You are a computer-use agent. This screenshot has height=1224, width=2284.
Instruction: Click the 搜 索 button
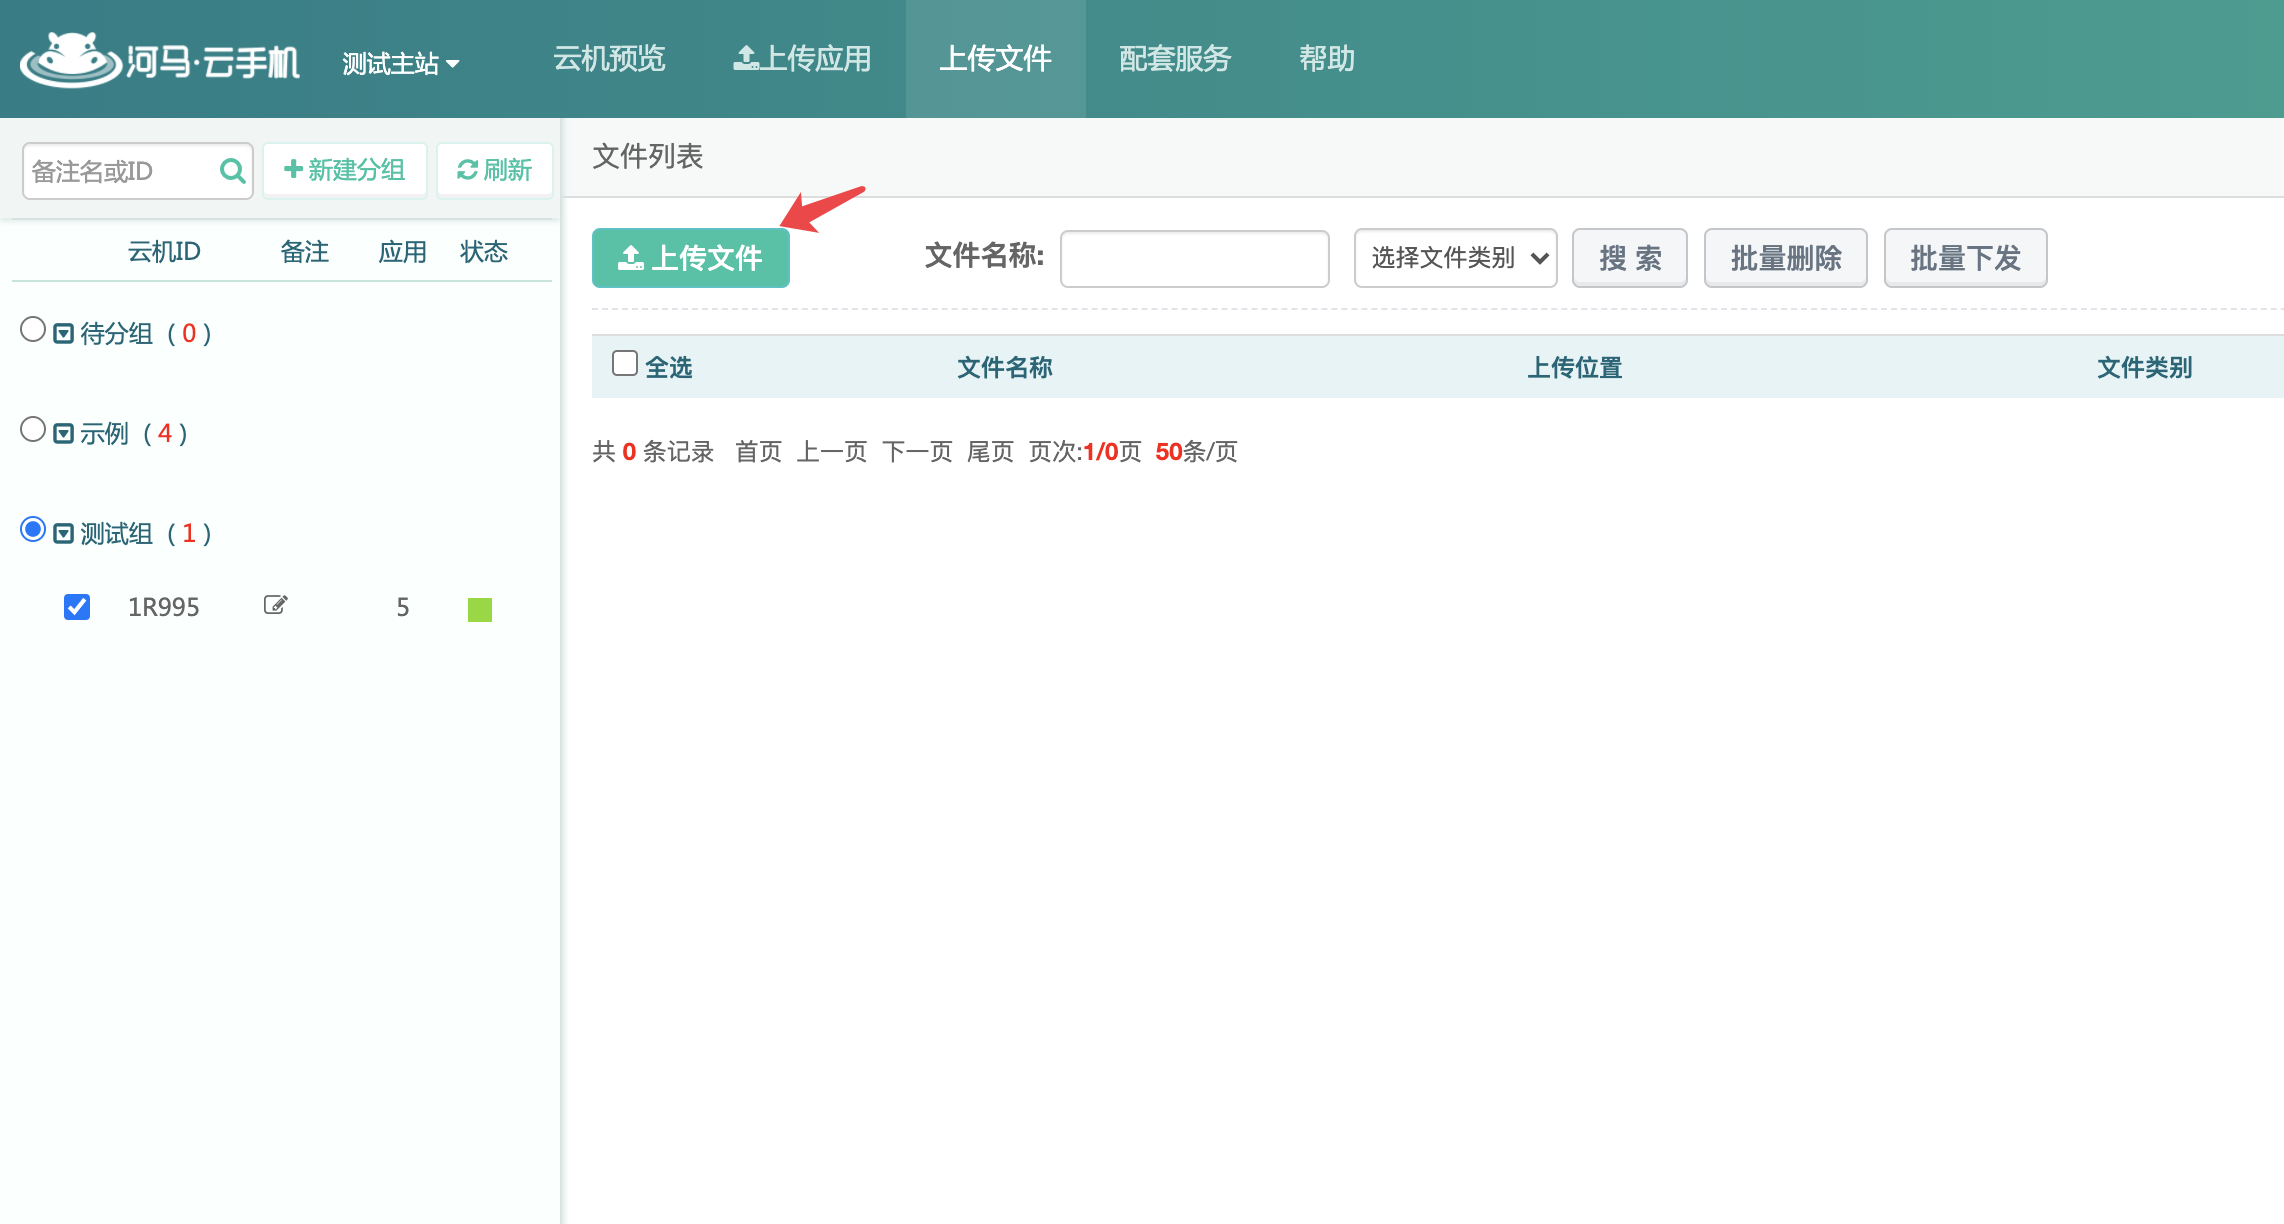click(1630, 258)
